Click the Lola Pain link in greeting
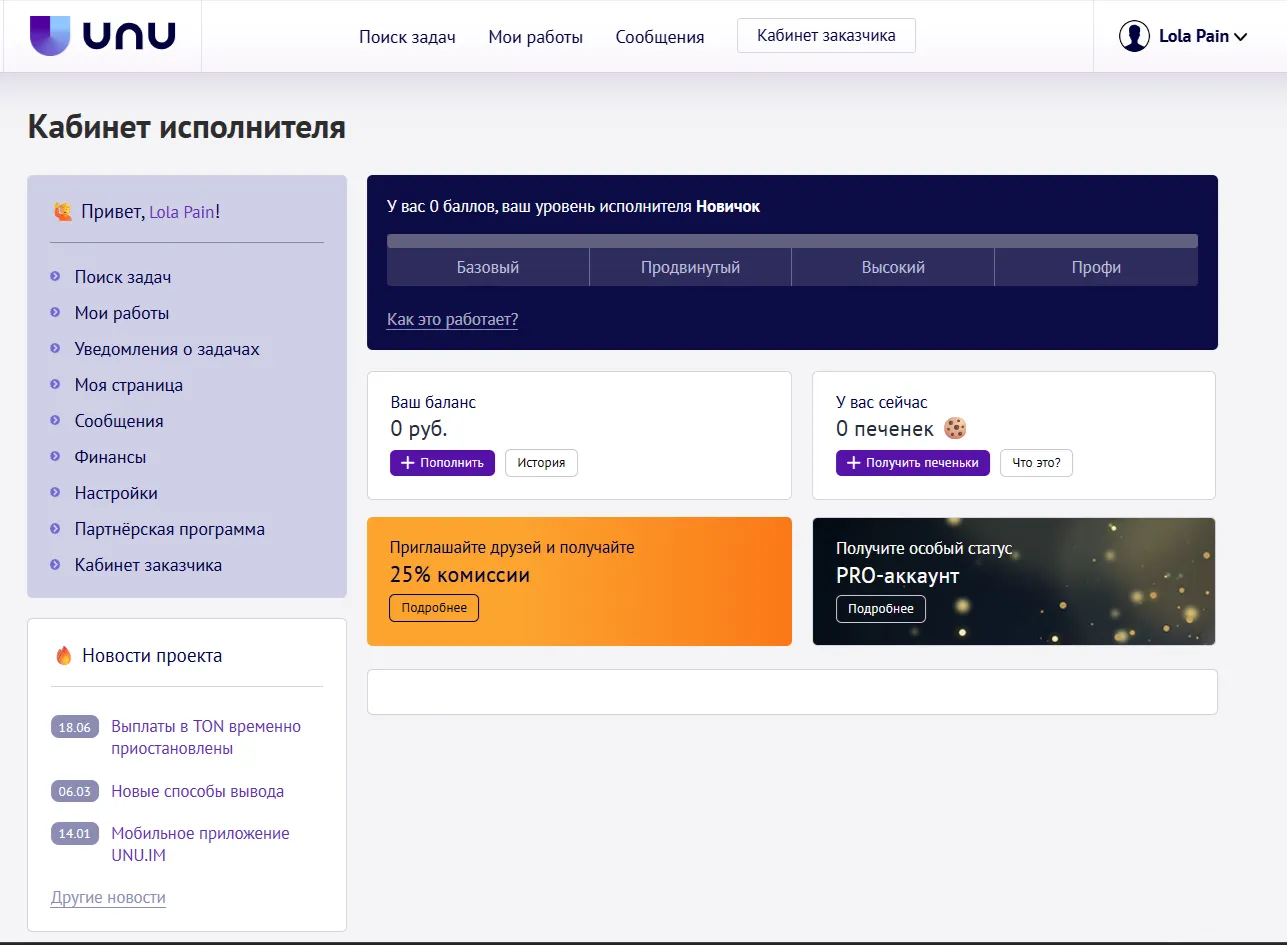The image size is (1287, 945). (182, 212)
